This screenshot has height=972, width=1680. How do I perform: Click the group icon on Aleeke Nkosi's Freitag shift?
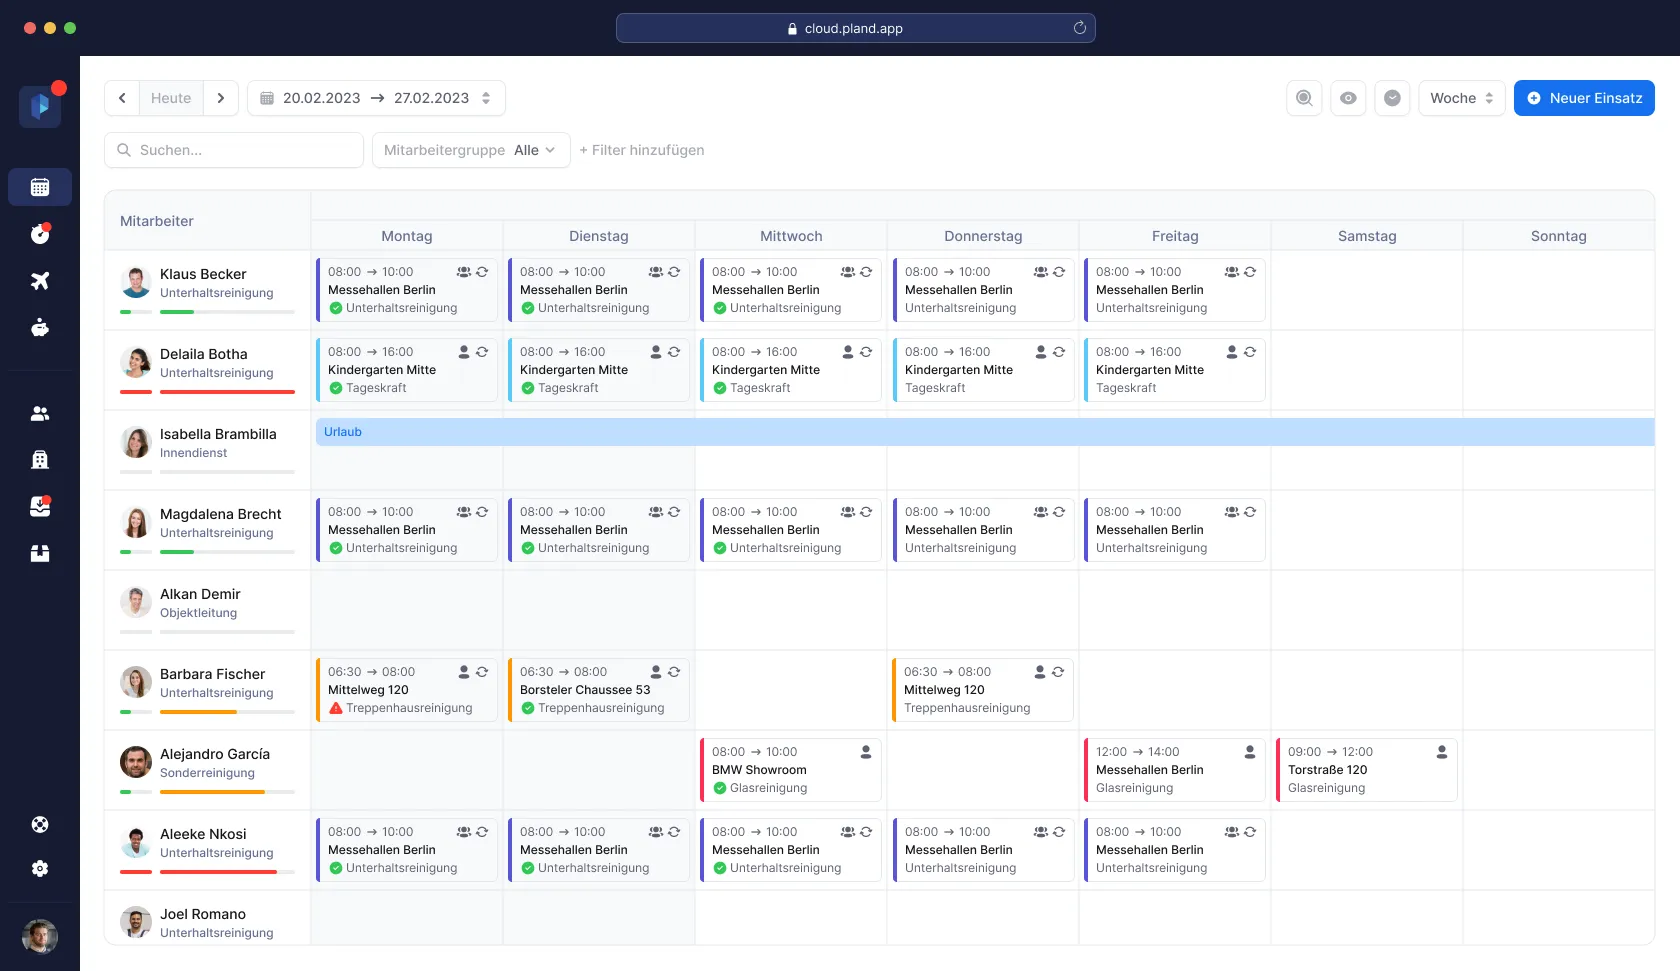(x=1232, y=832)
